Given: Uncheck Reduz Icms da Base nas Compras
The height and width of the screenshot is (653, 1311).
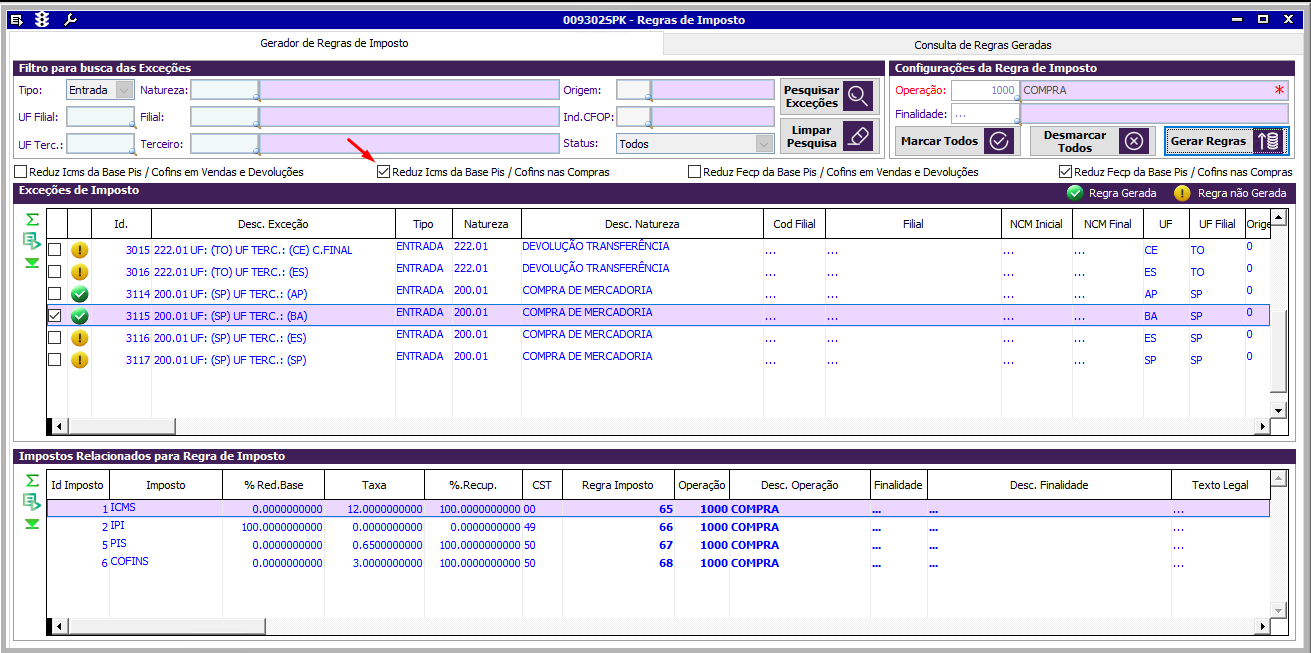Looking at the screenshot, I should (383, 172).
